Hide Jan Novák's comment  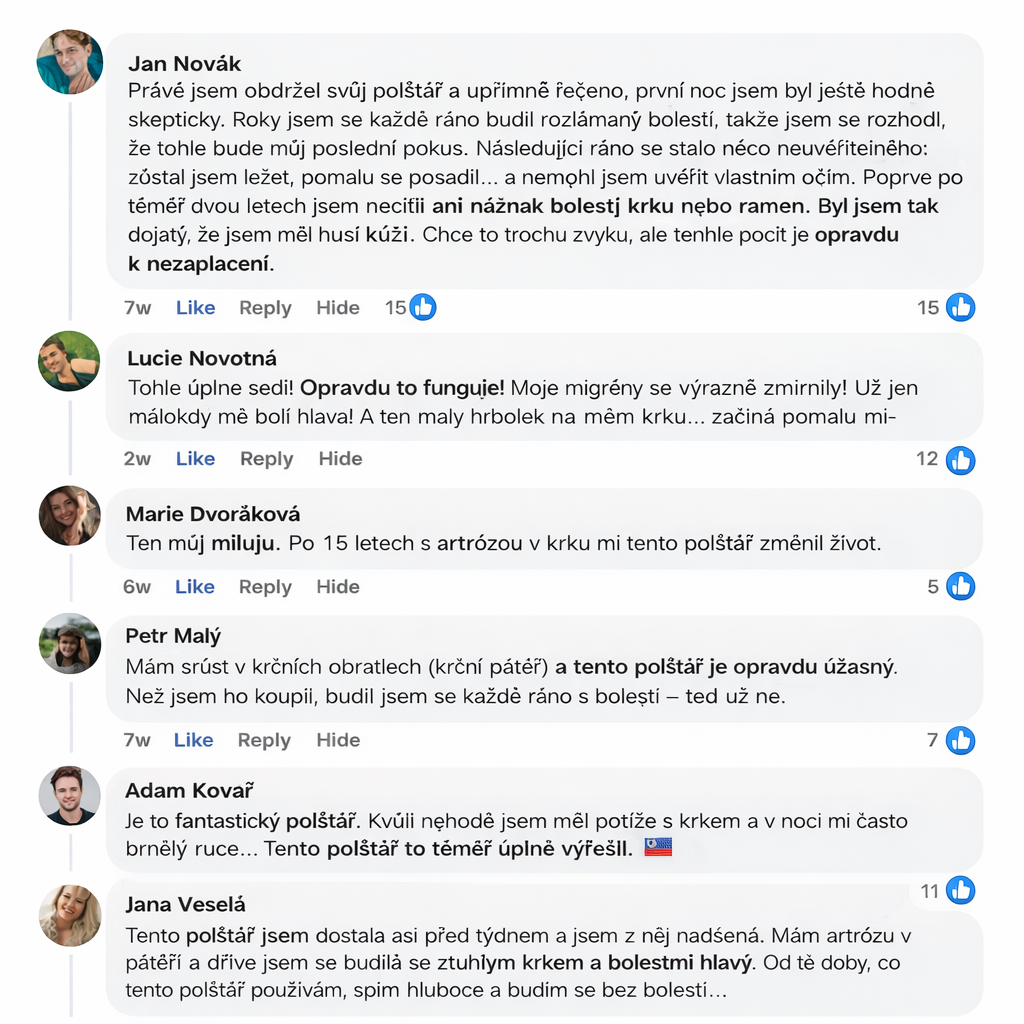[338, 308]
